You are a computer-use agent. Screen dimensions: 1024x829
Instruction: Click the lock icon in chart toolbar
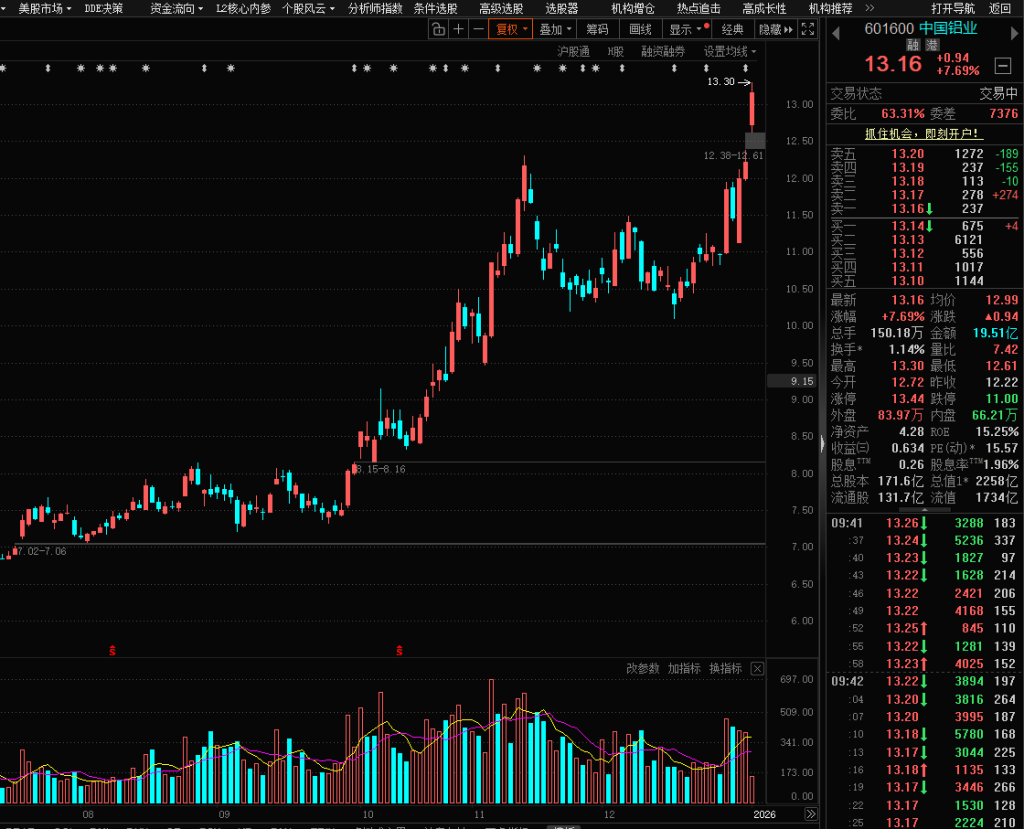[438, 30]
